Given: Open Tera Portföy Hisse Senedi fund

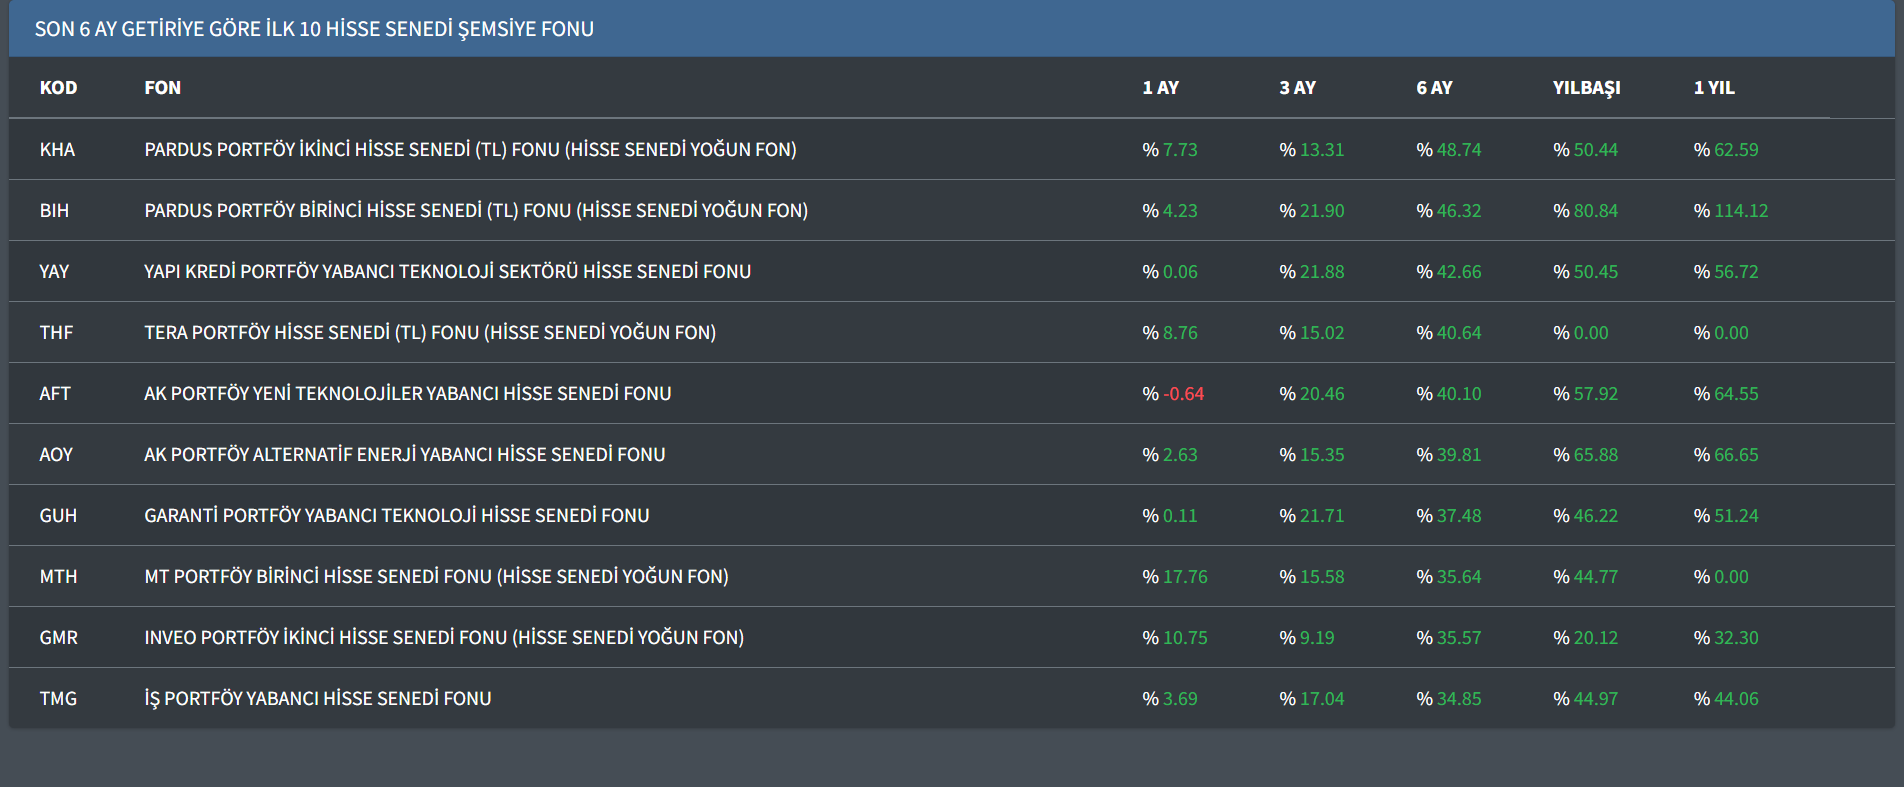Looking at the screenshot, I should tap(430, 333).
